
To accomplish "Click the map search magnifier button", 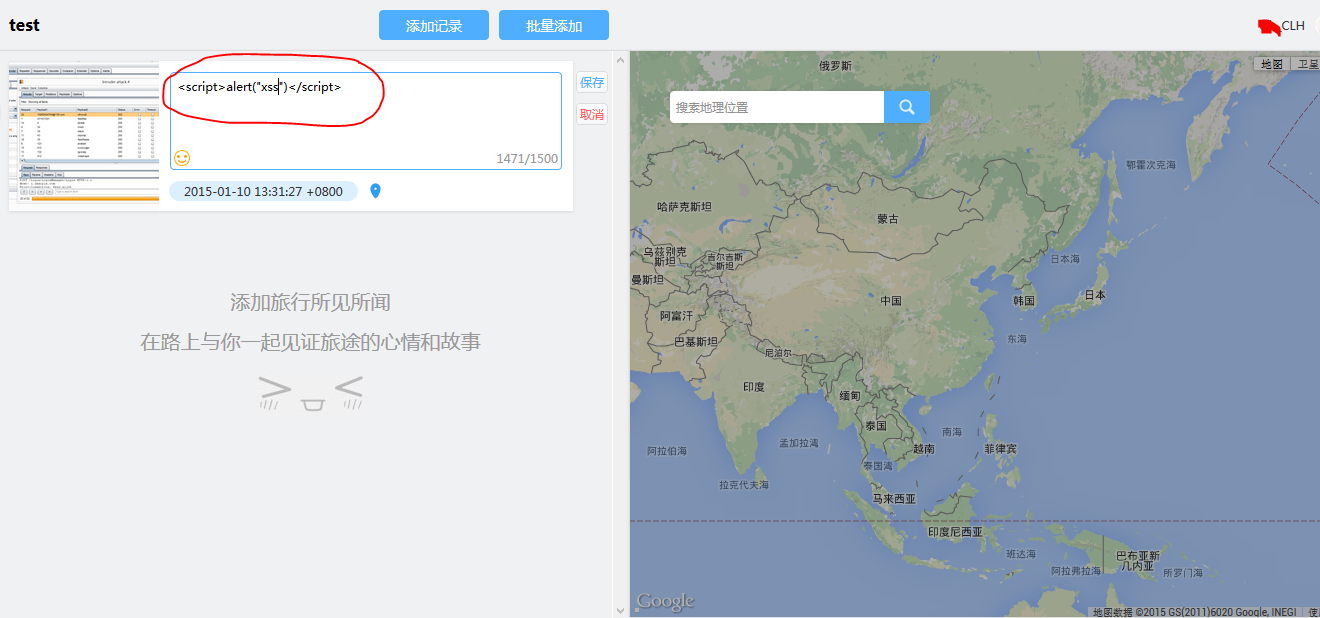I will (907, 107).
